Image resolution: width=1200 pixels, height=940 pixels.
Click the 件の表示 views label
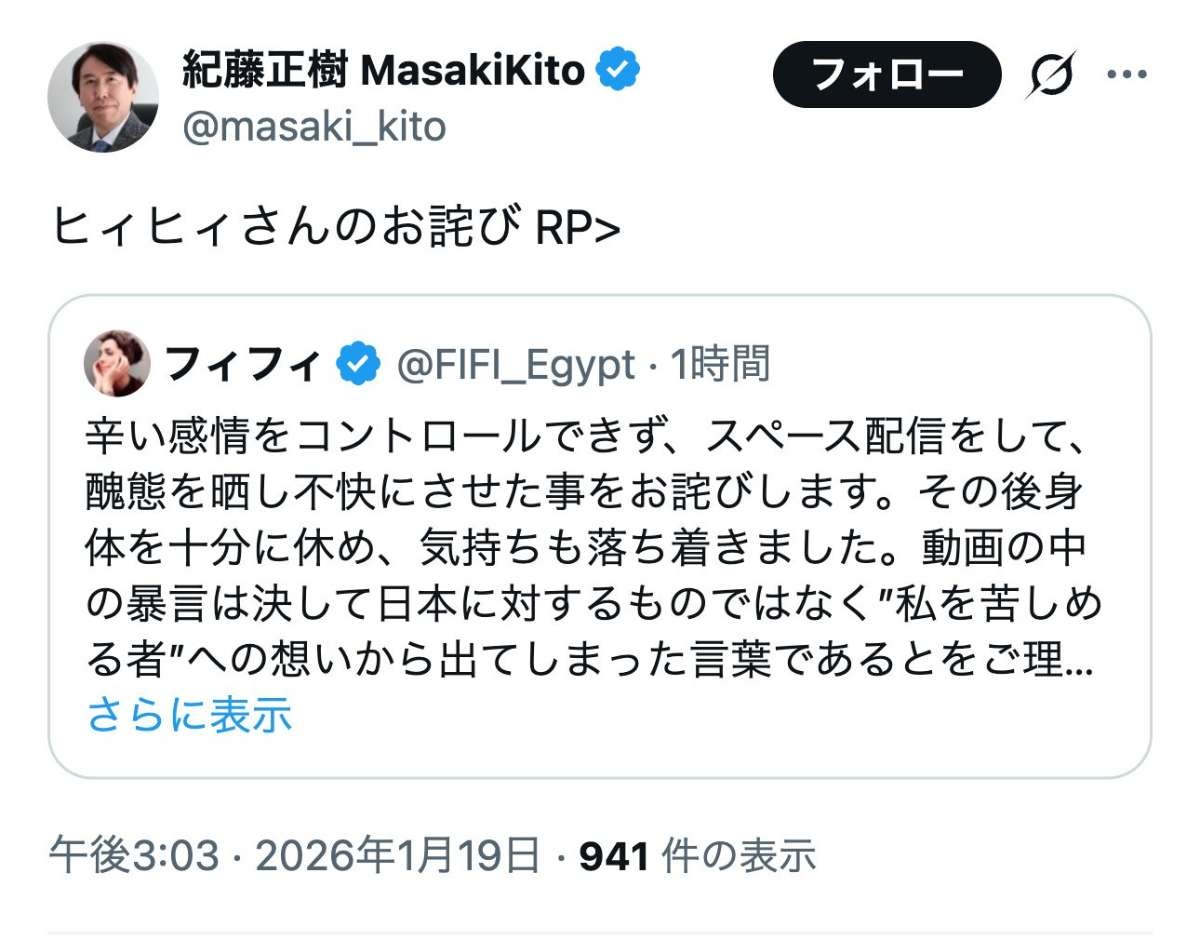tap(739, 855)
